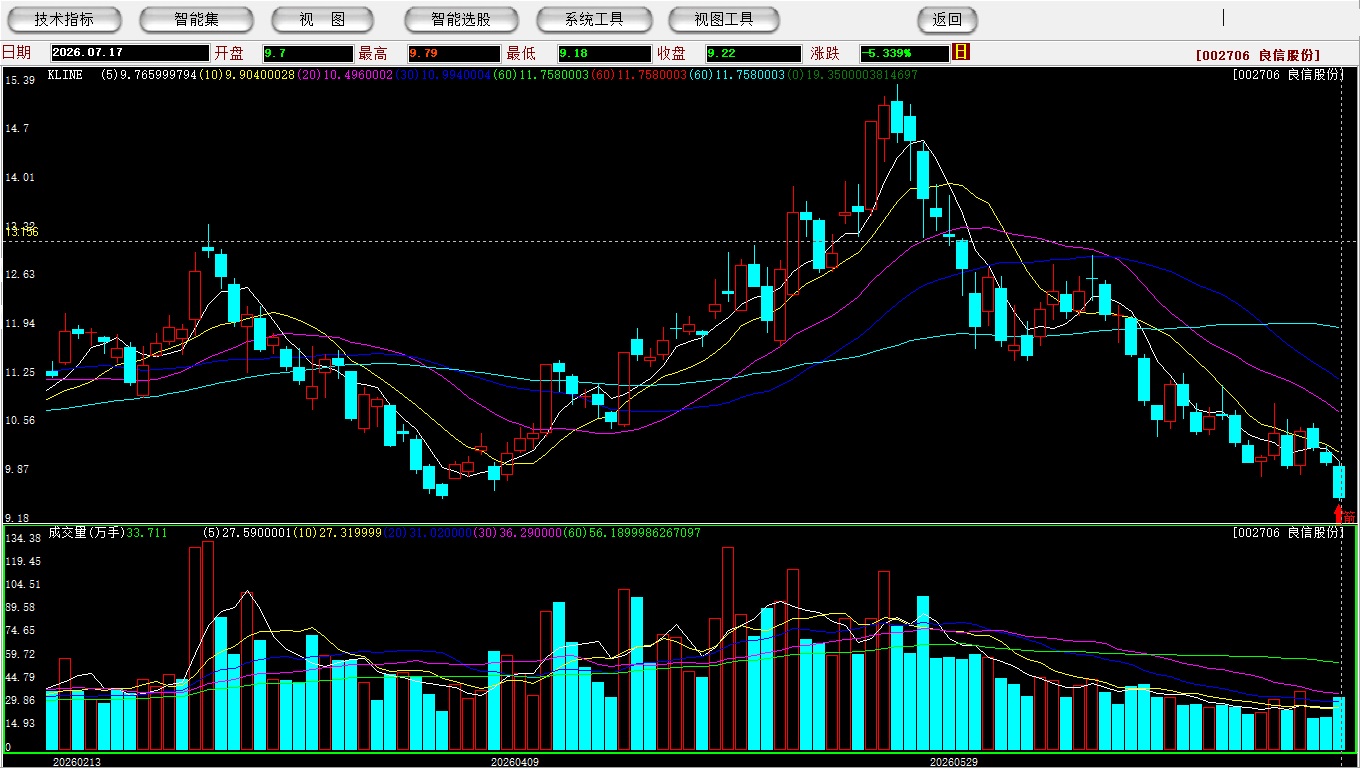This screenshot has height=768, width=1360.
Task: Click the 涨跌 label
Action: [825, 53]
